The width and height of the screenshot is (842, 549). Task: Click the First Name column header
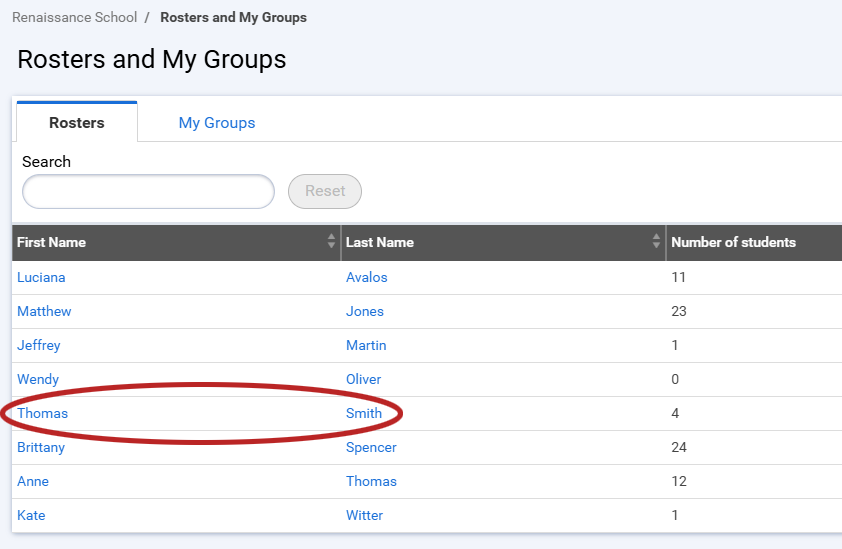[176, 242]
